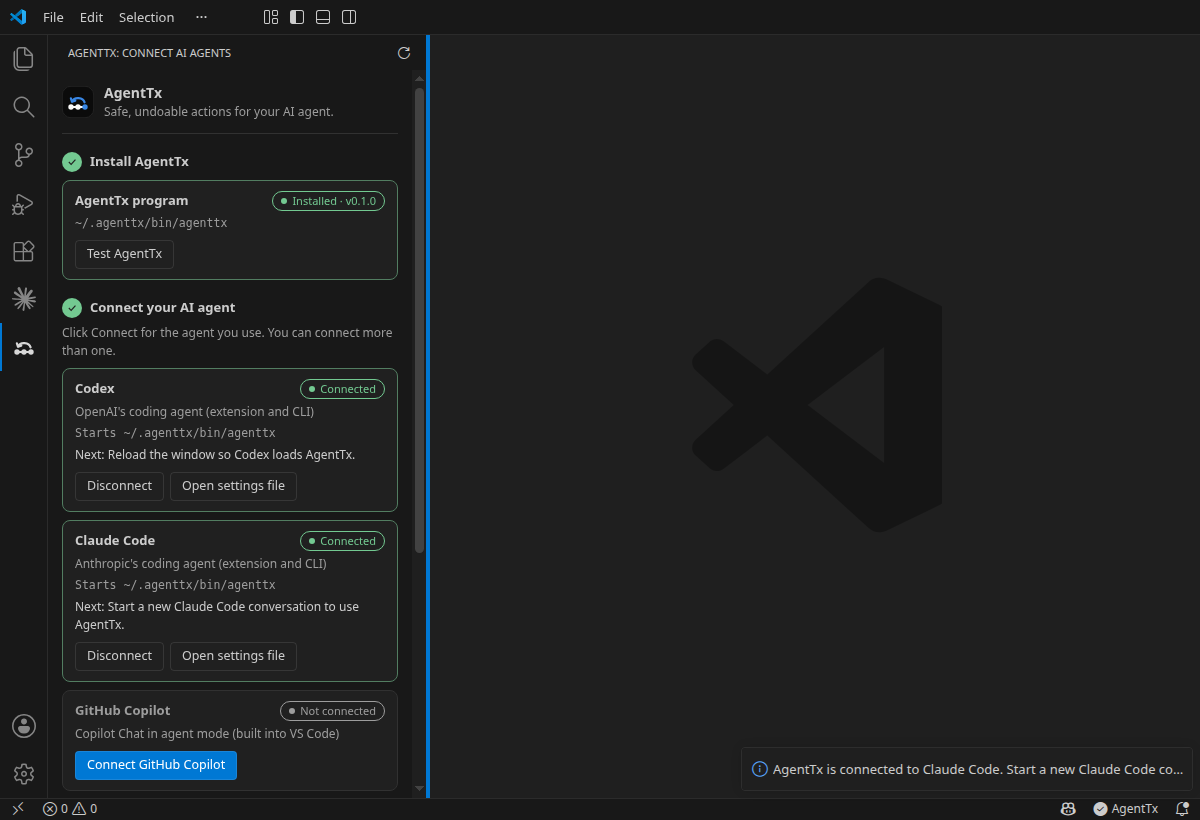
Task: Click the Install AgentTx green checkmark
Action: pyautogui.click(x=72, y=162)
